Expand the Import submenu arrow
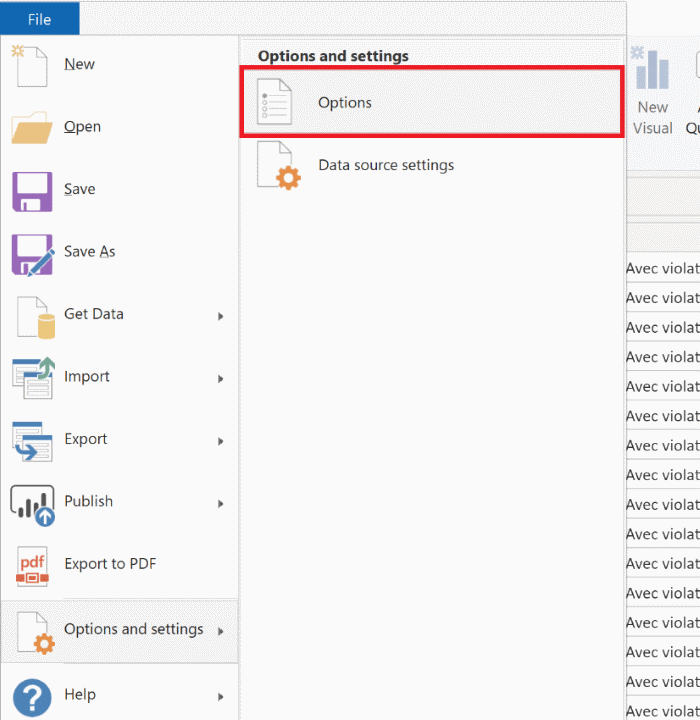Screen dimensions: 700x720 [x=220, y=379]
